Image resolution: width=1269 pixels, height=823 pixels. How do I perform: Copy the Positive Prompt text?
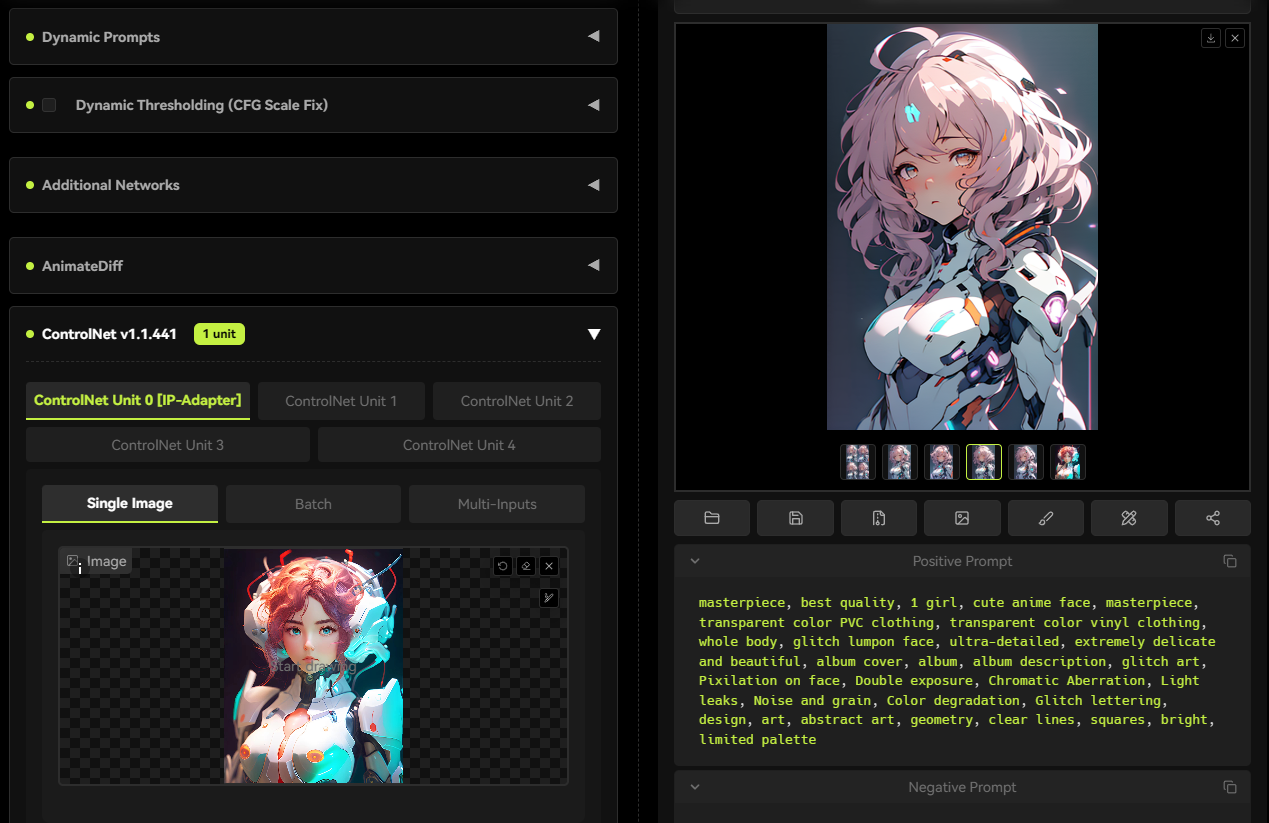[x=1230, y=561]
